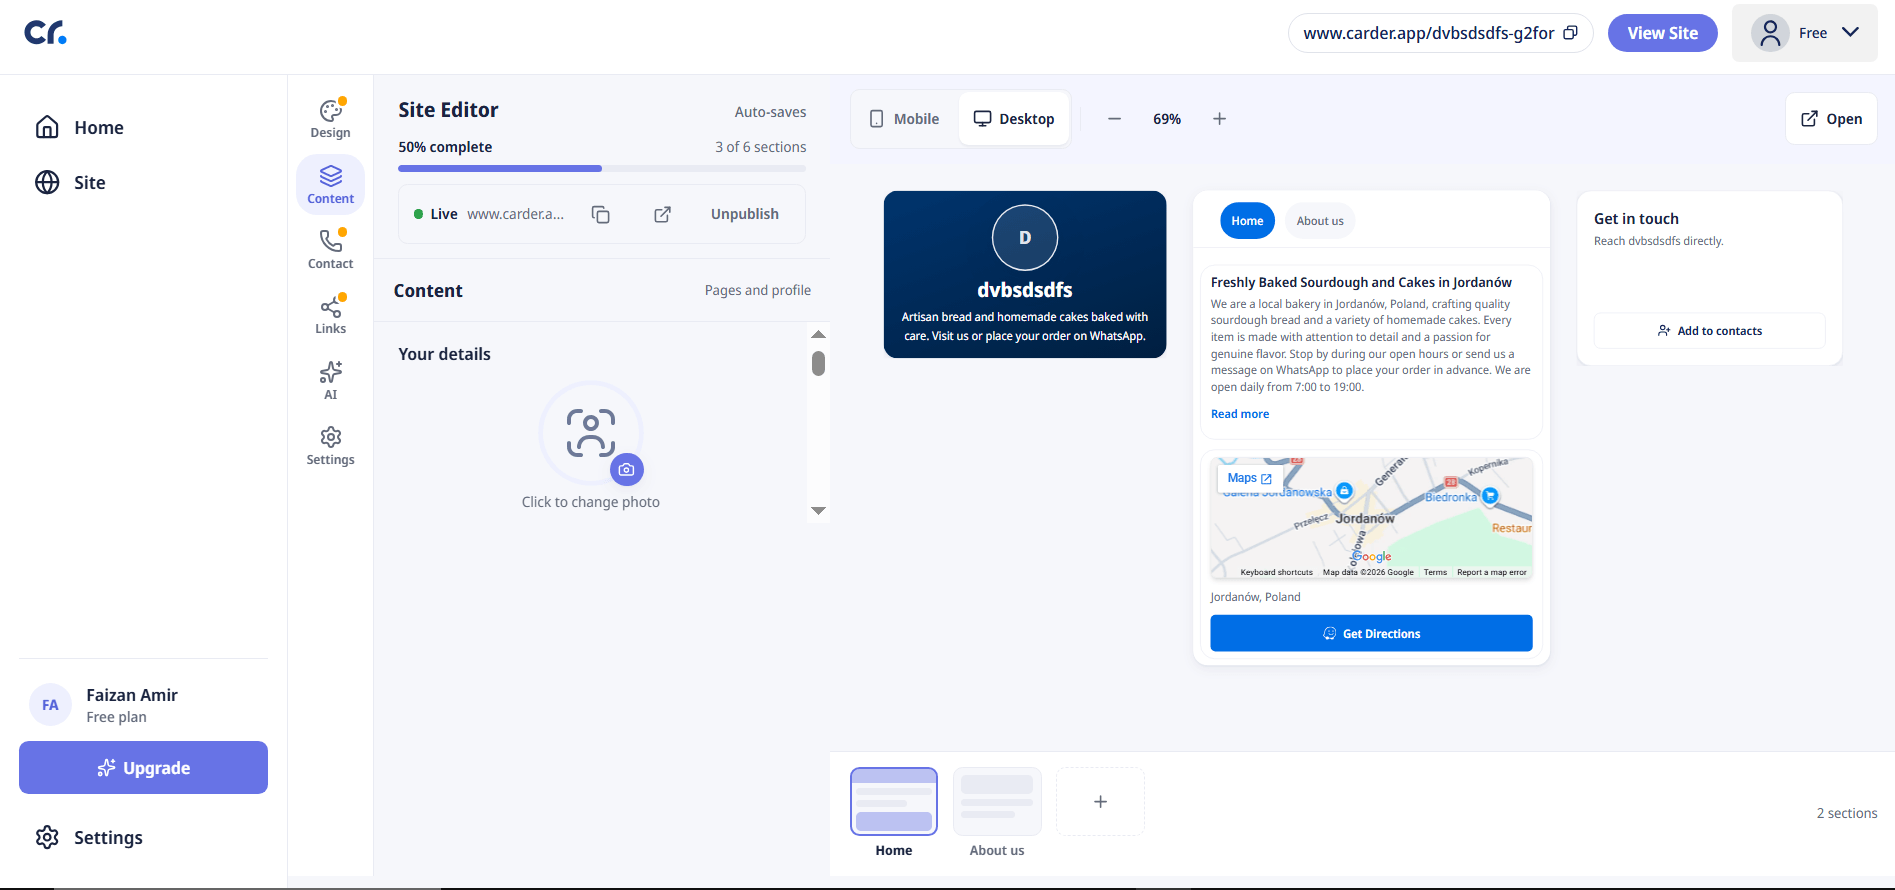This screenshot has width=1895, height=890.
Task: Open the Design panel
Action: pos(330,119)
